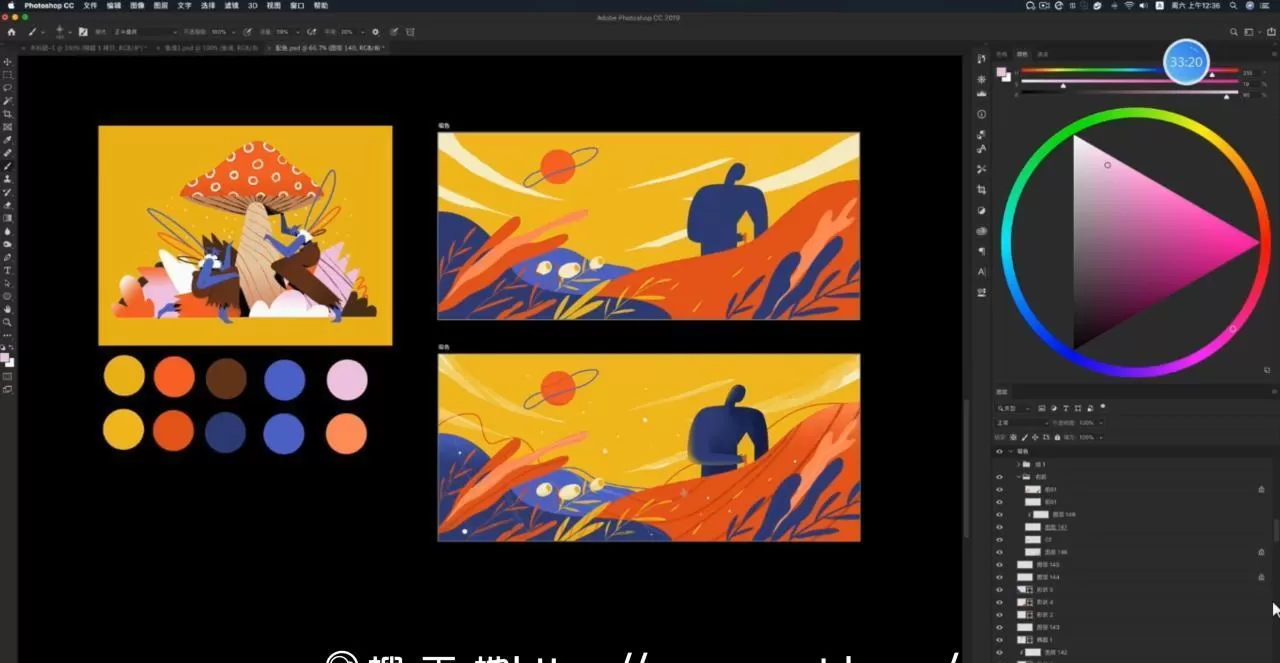Select the Hand tool
This screenshot has width=1280, height=663.
click(x=8, y=309)
